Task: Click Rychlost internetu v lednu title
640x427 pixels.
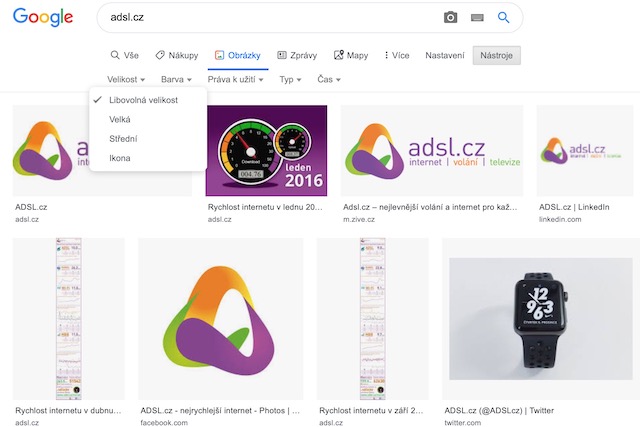Action: tap(265, 207)
